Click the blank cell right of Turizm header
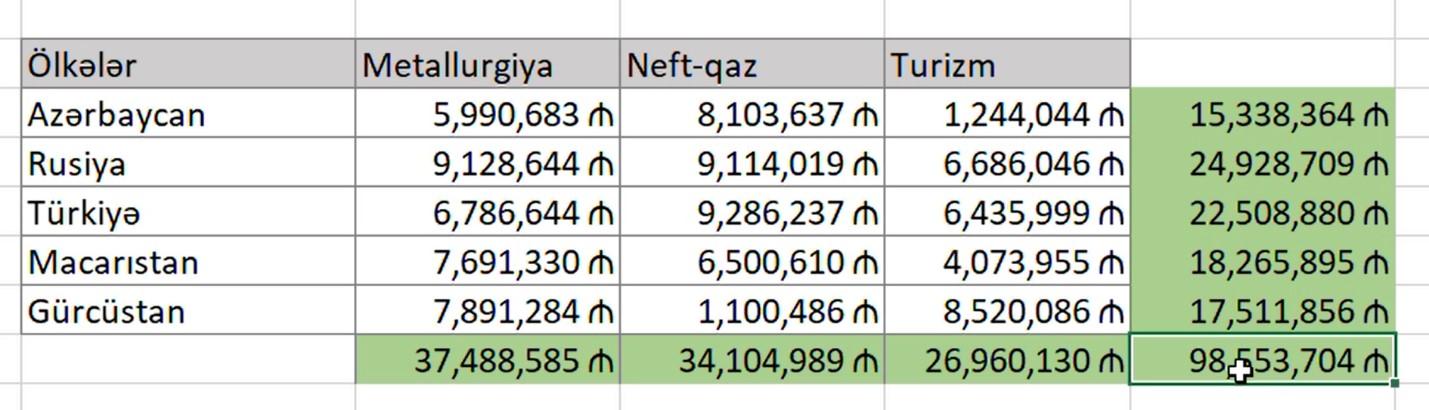This screenshot has width=1429, height=410. pos(1263,65)
